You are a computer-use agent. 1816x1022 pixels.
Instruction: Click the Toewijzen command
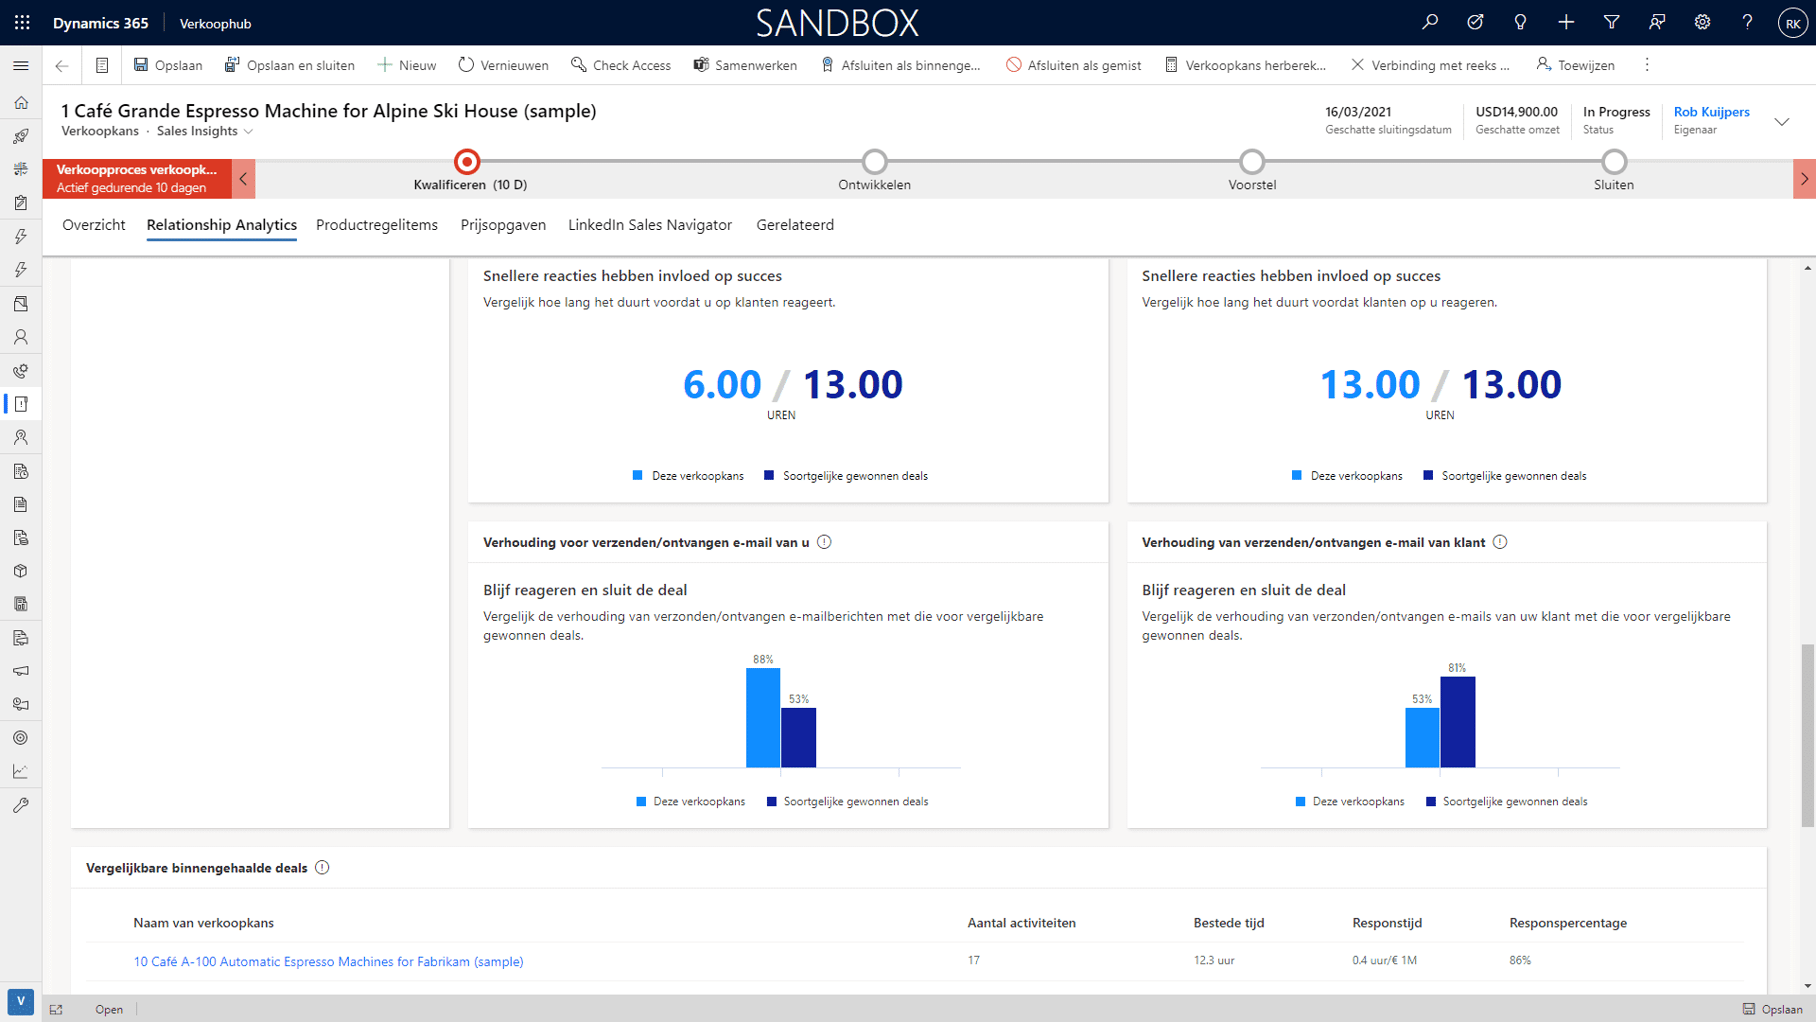click(1576, 65)
